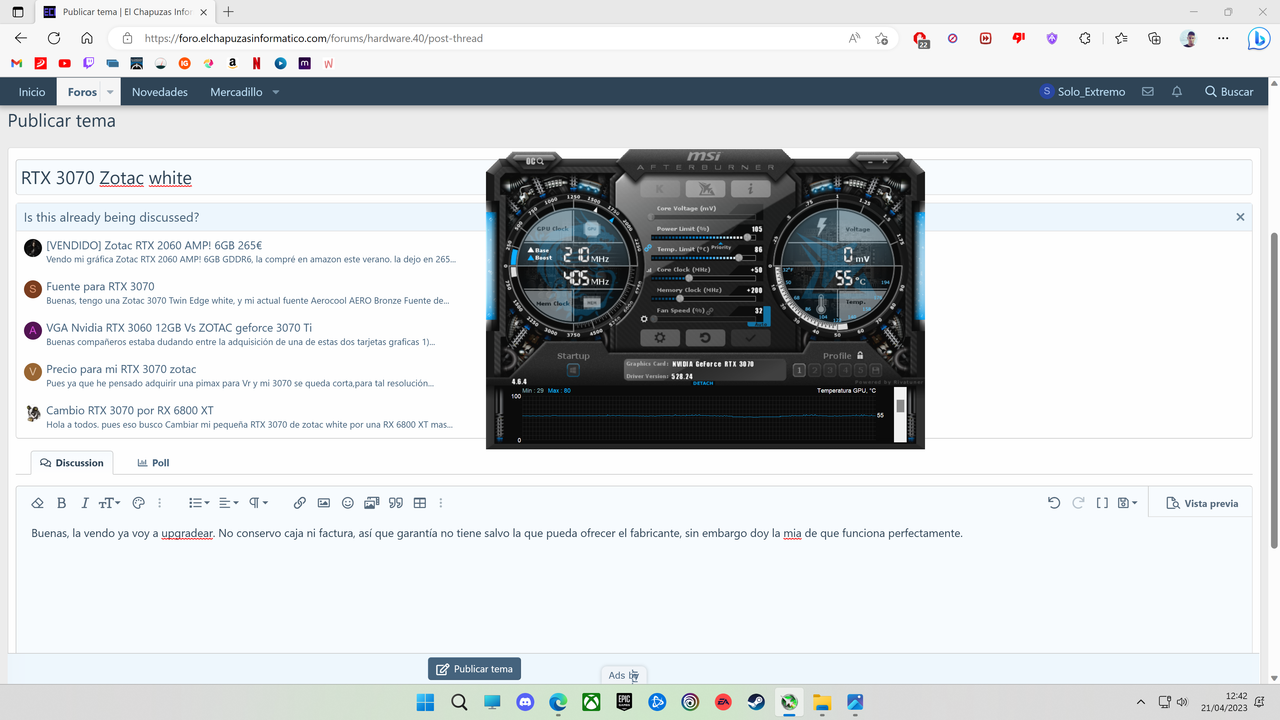Open Gmail bookmark in favorites bar
Viewport: 1280px width, 720px height.
16,63
